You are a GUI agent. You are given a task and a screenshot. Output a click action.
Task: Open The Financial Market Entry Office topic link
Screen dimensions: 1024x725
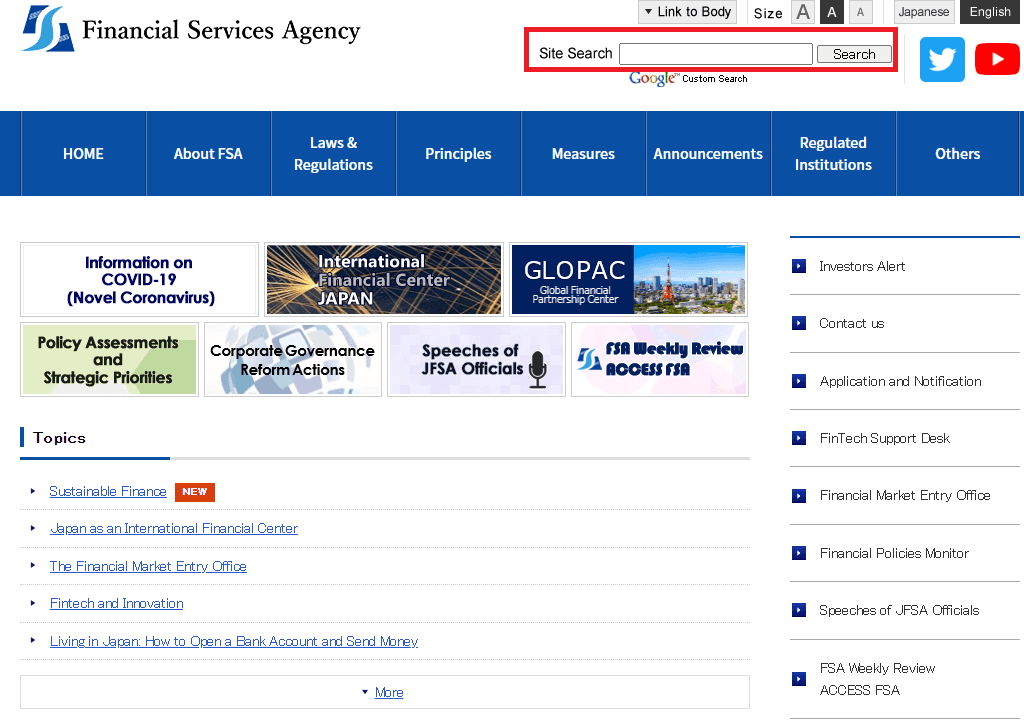[148, 566]
